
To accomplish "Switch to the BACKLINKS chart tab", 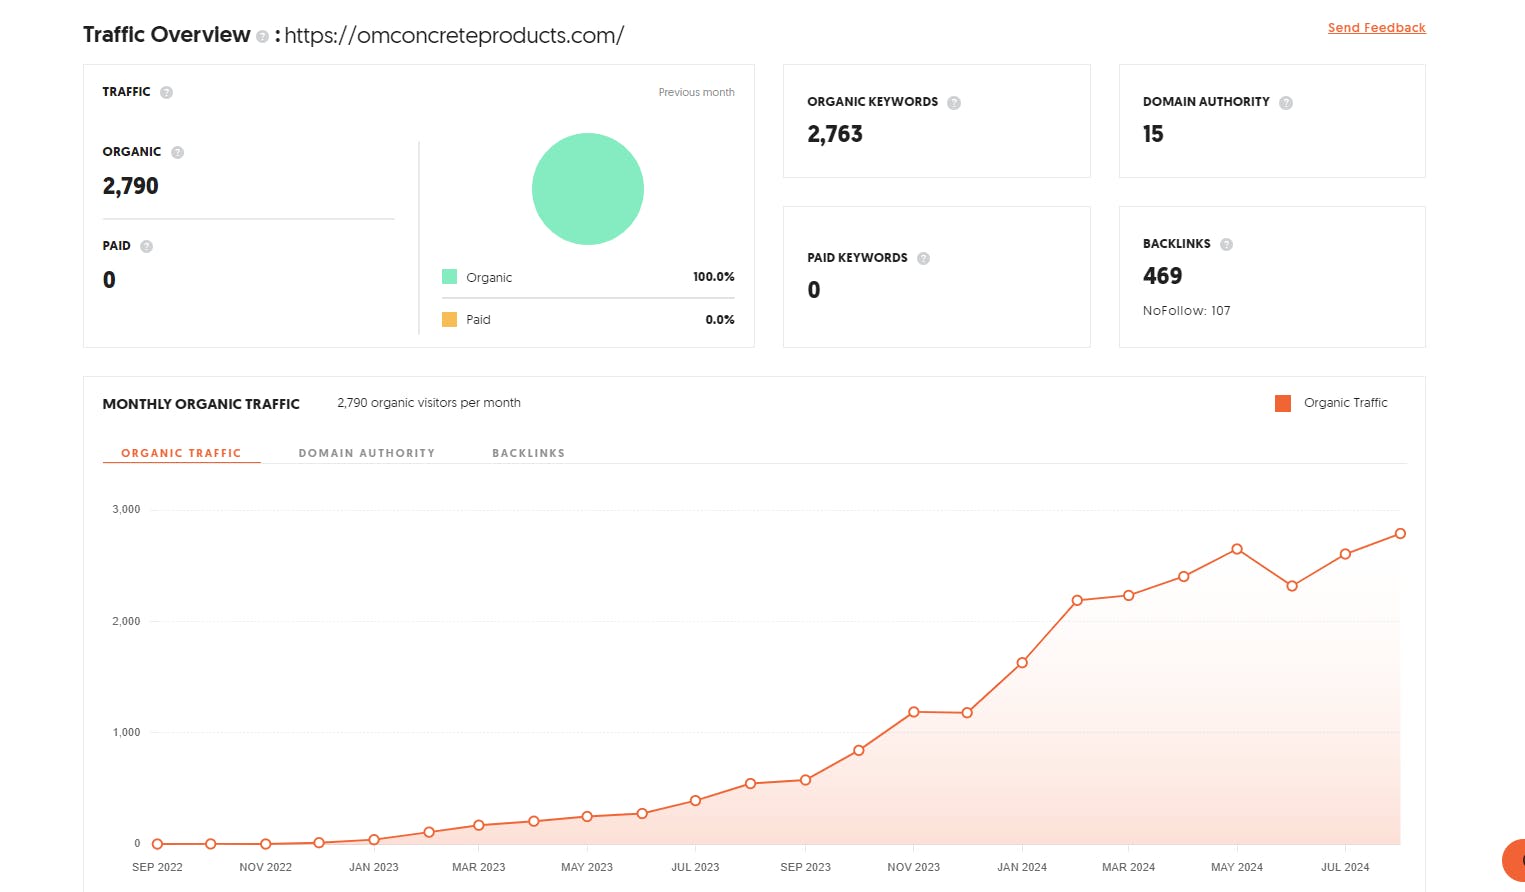I will [x=528, y=453].
